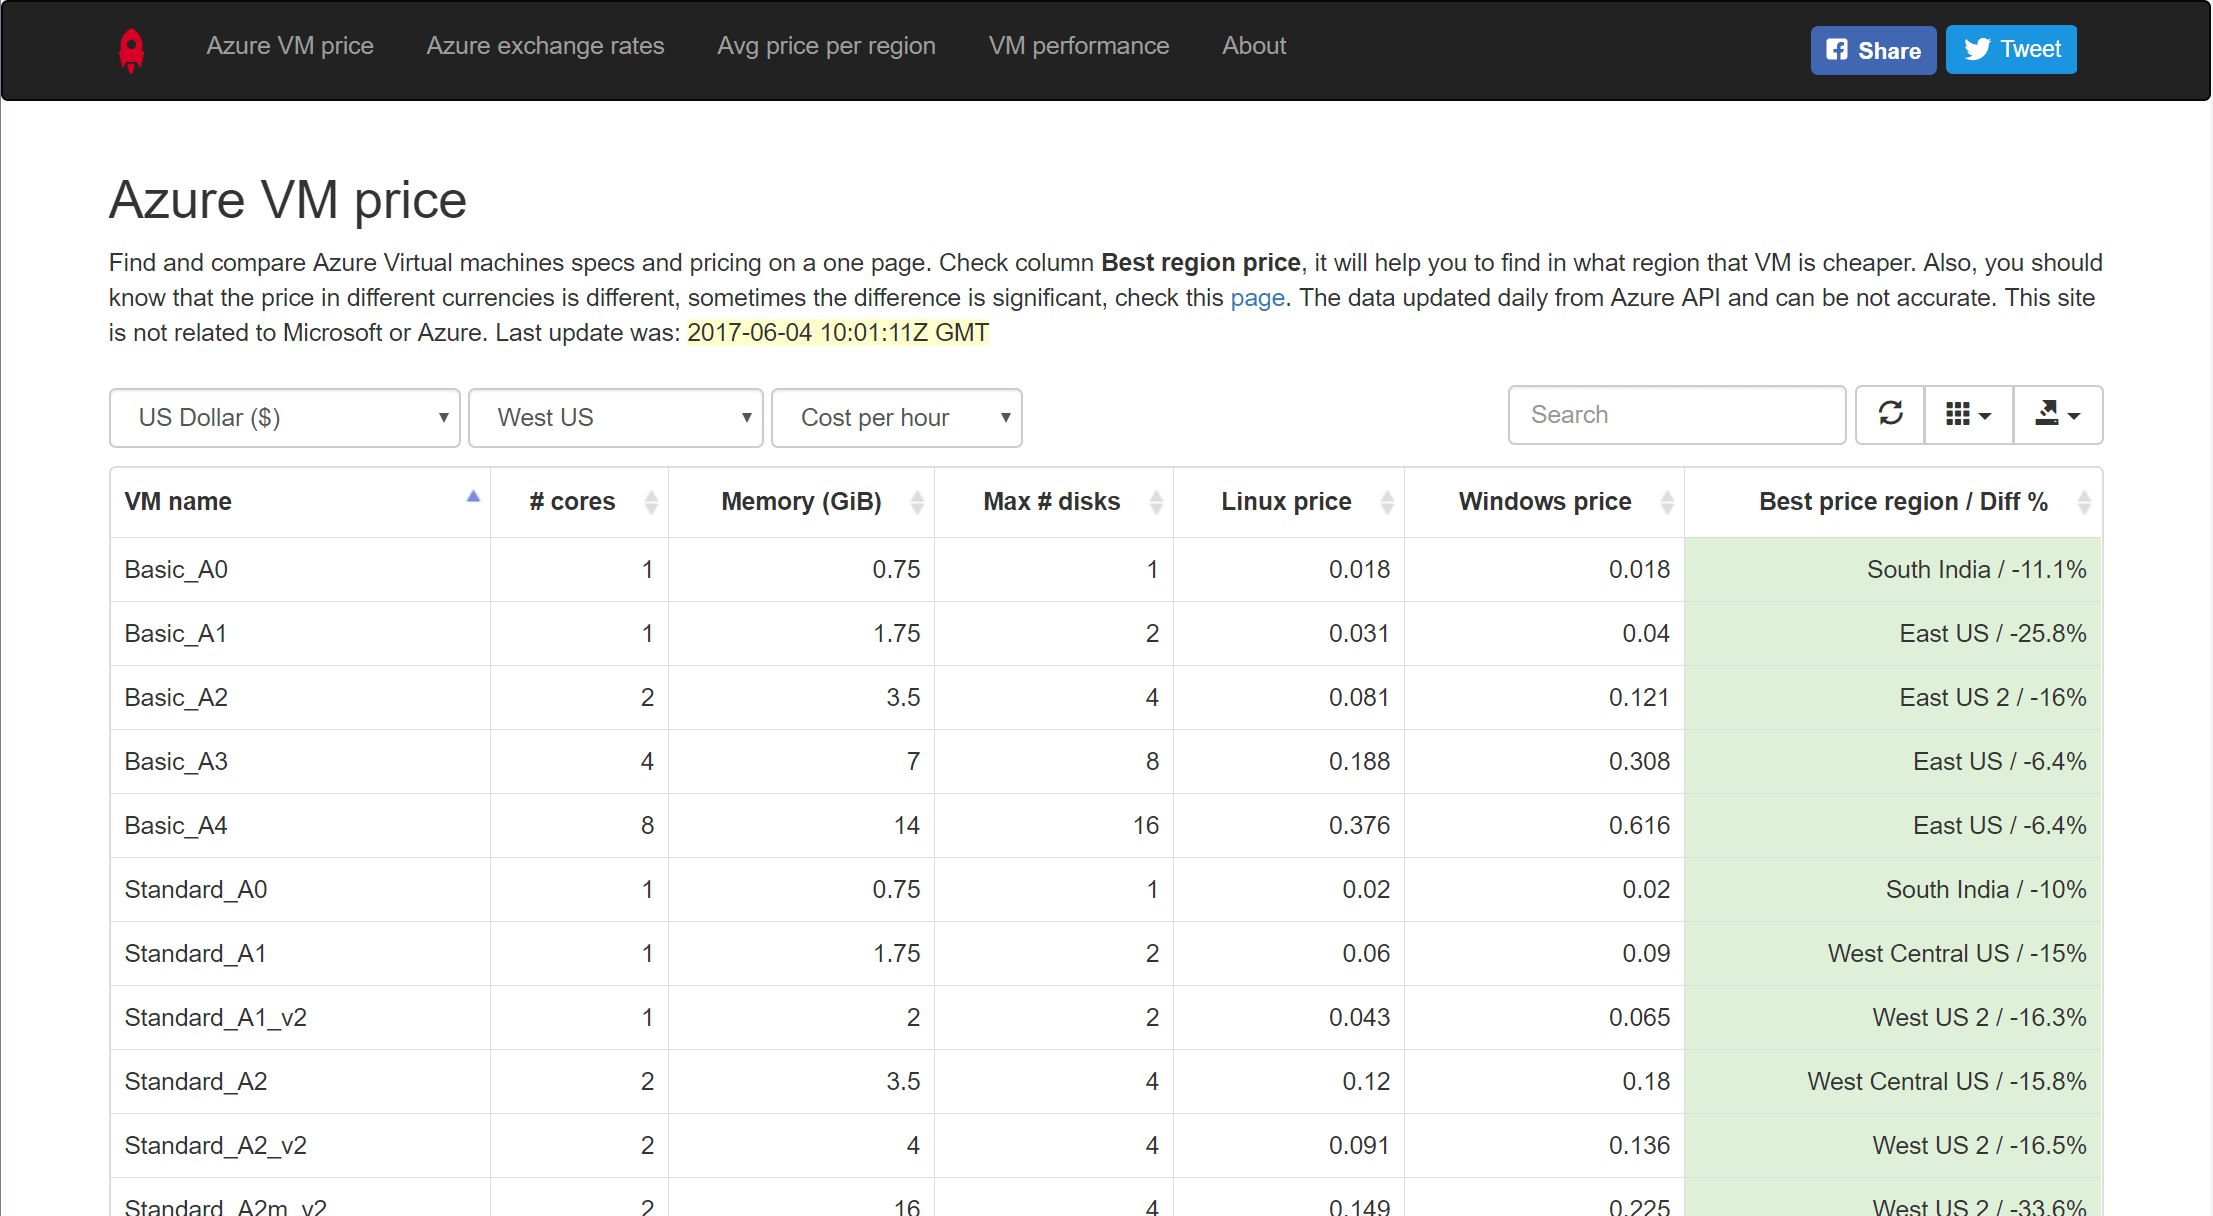This screenshot has height=1216, width=2213.
Task: Click 'East US 2 / -16%' cell
Action: [x=1893, y=698]
